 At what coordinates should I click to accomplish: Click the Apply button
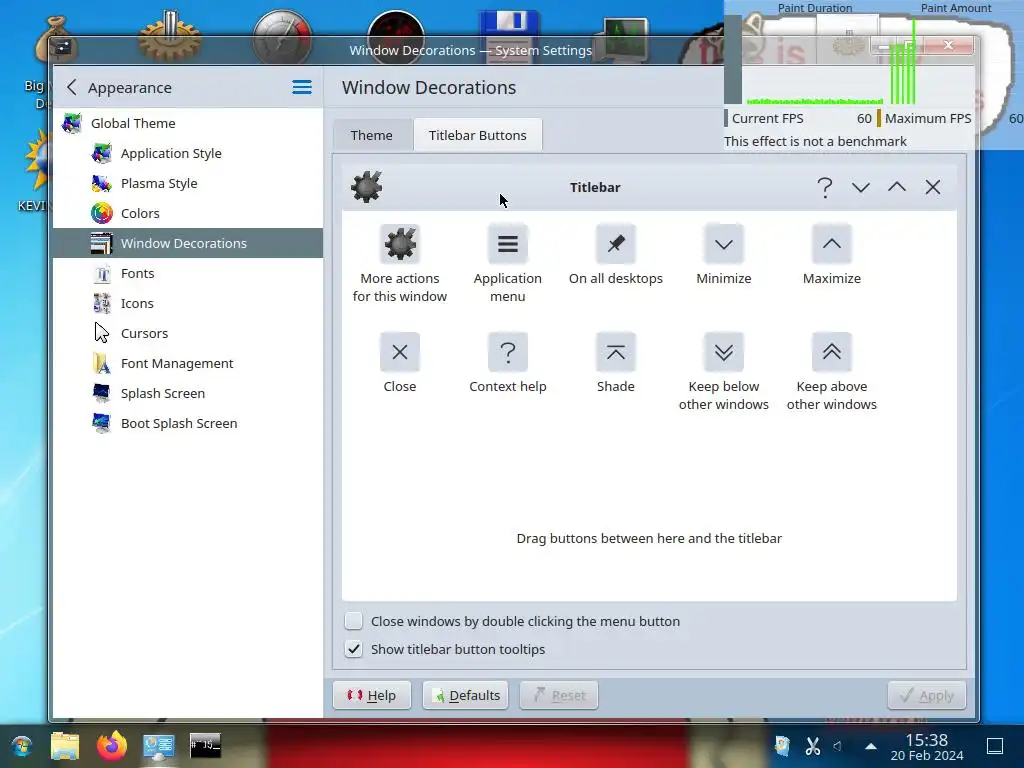click(x=926, y=696)
